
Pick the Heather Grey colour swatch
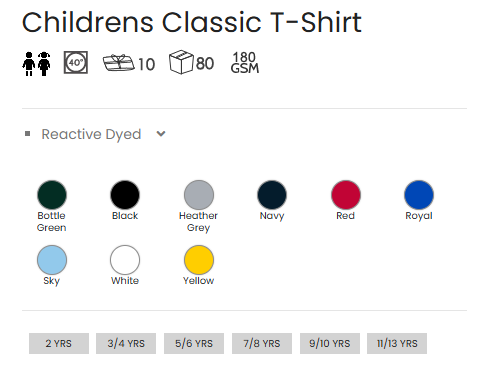(x=199, y=195)
